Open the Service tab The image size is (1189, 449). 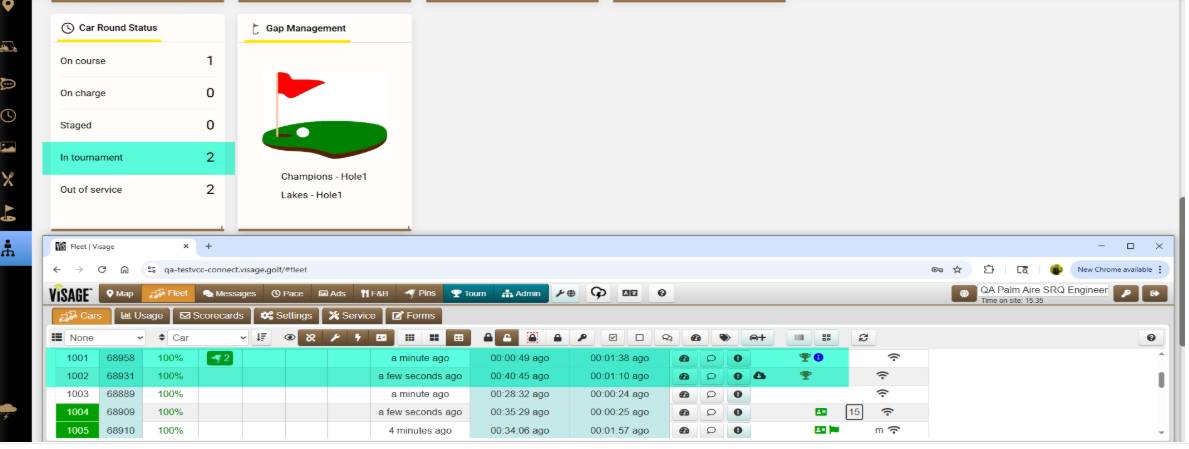tap(352, 316)
